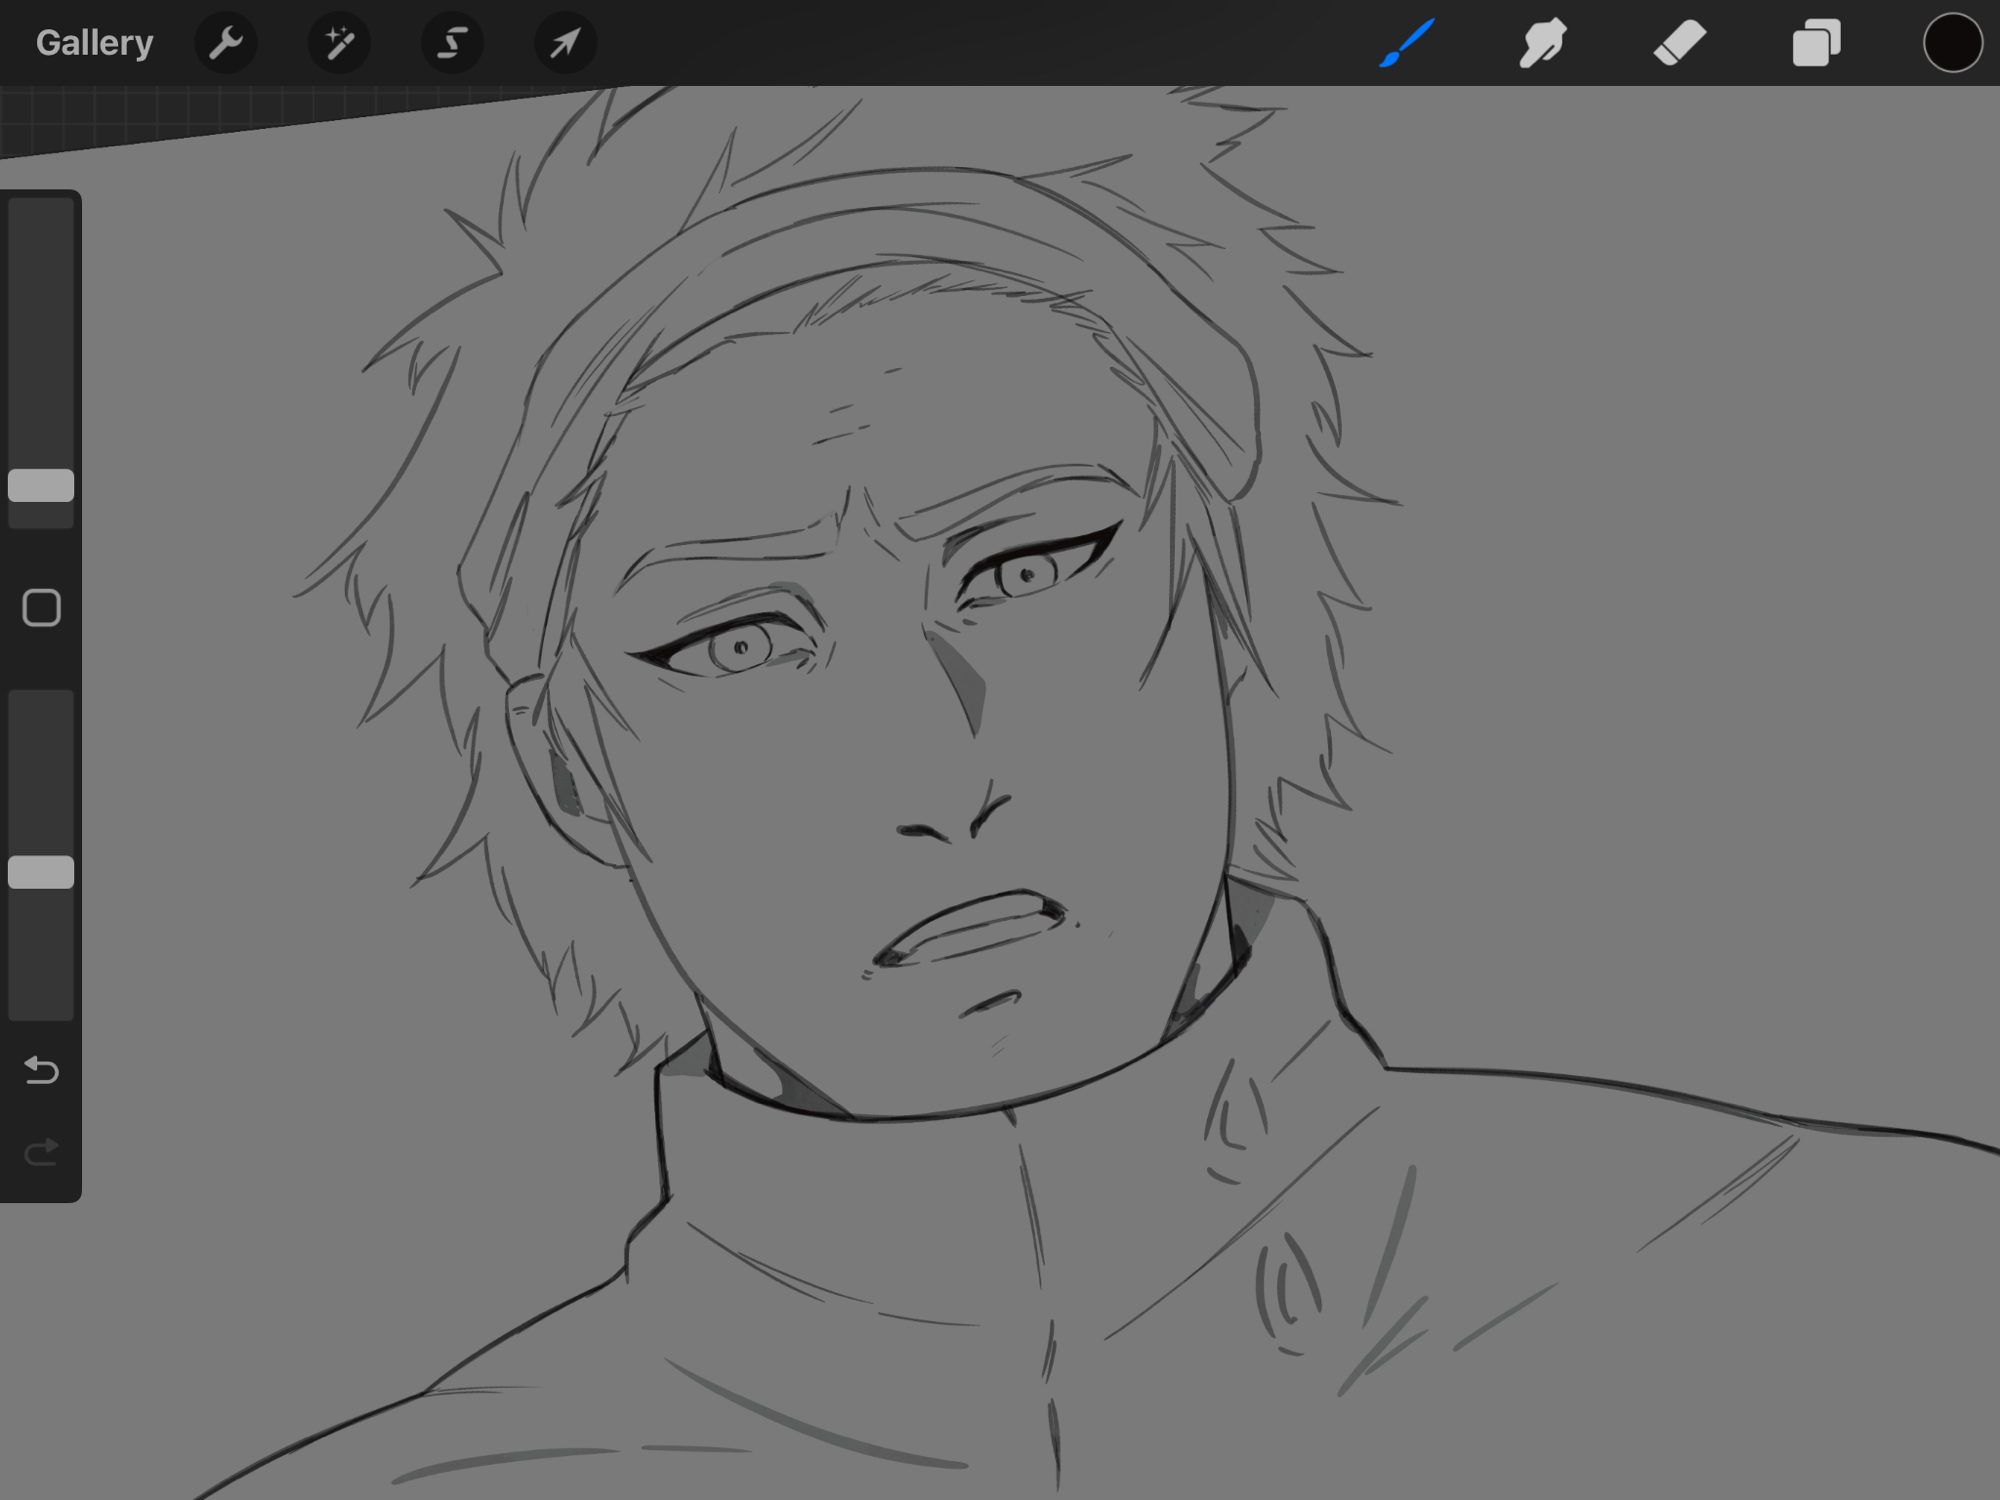Select the Brush tool
The width and height of the screenshot is (2000, 1500).
(1406, 43)
